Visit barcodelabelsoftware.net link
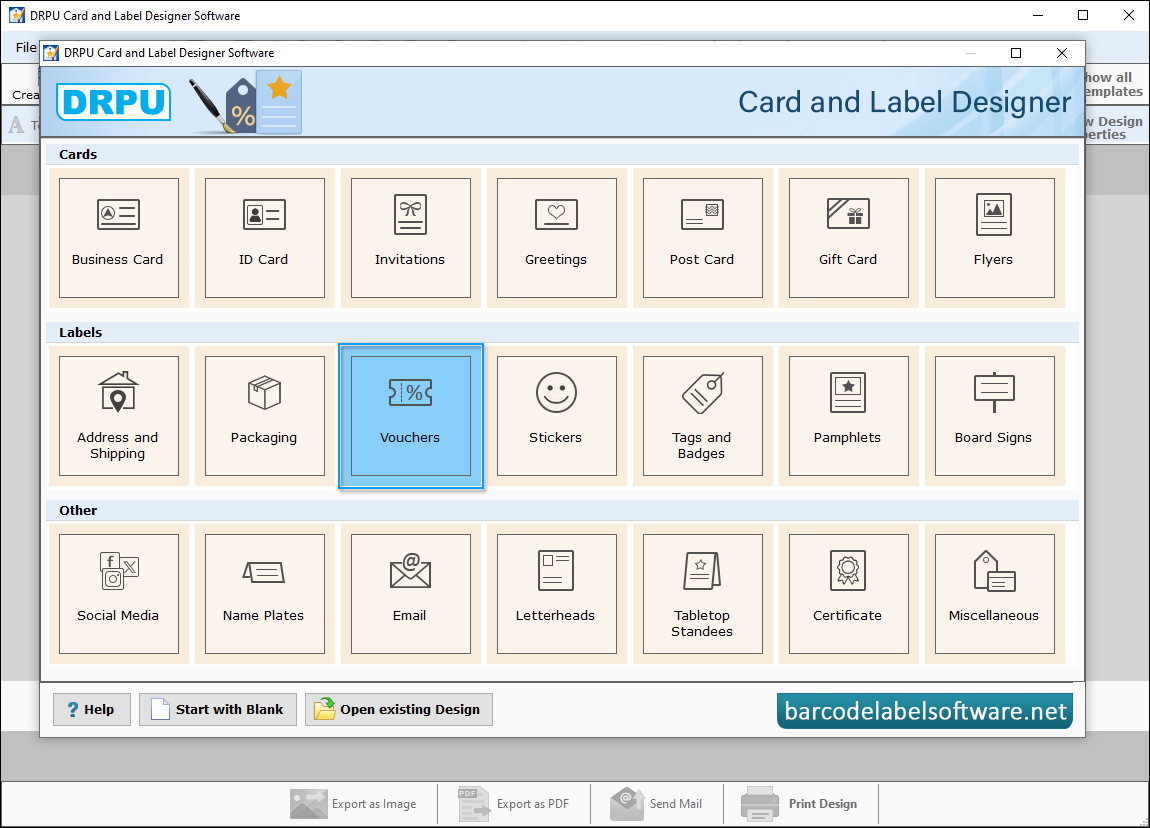This screenshot has width=1150, height=828. 925,711
